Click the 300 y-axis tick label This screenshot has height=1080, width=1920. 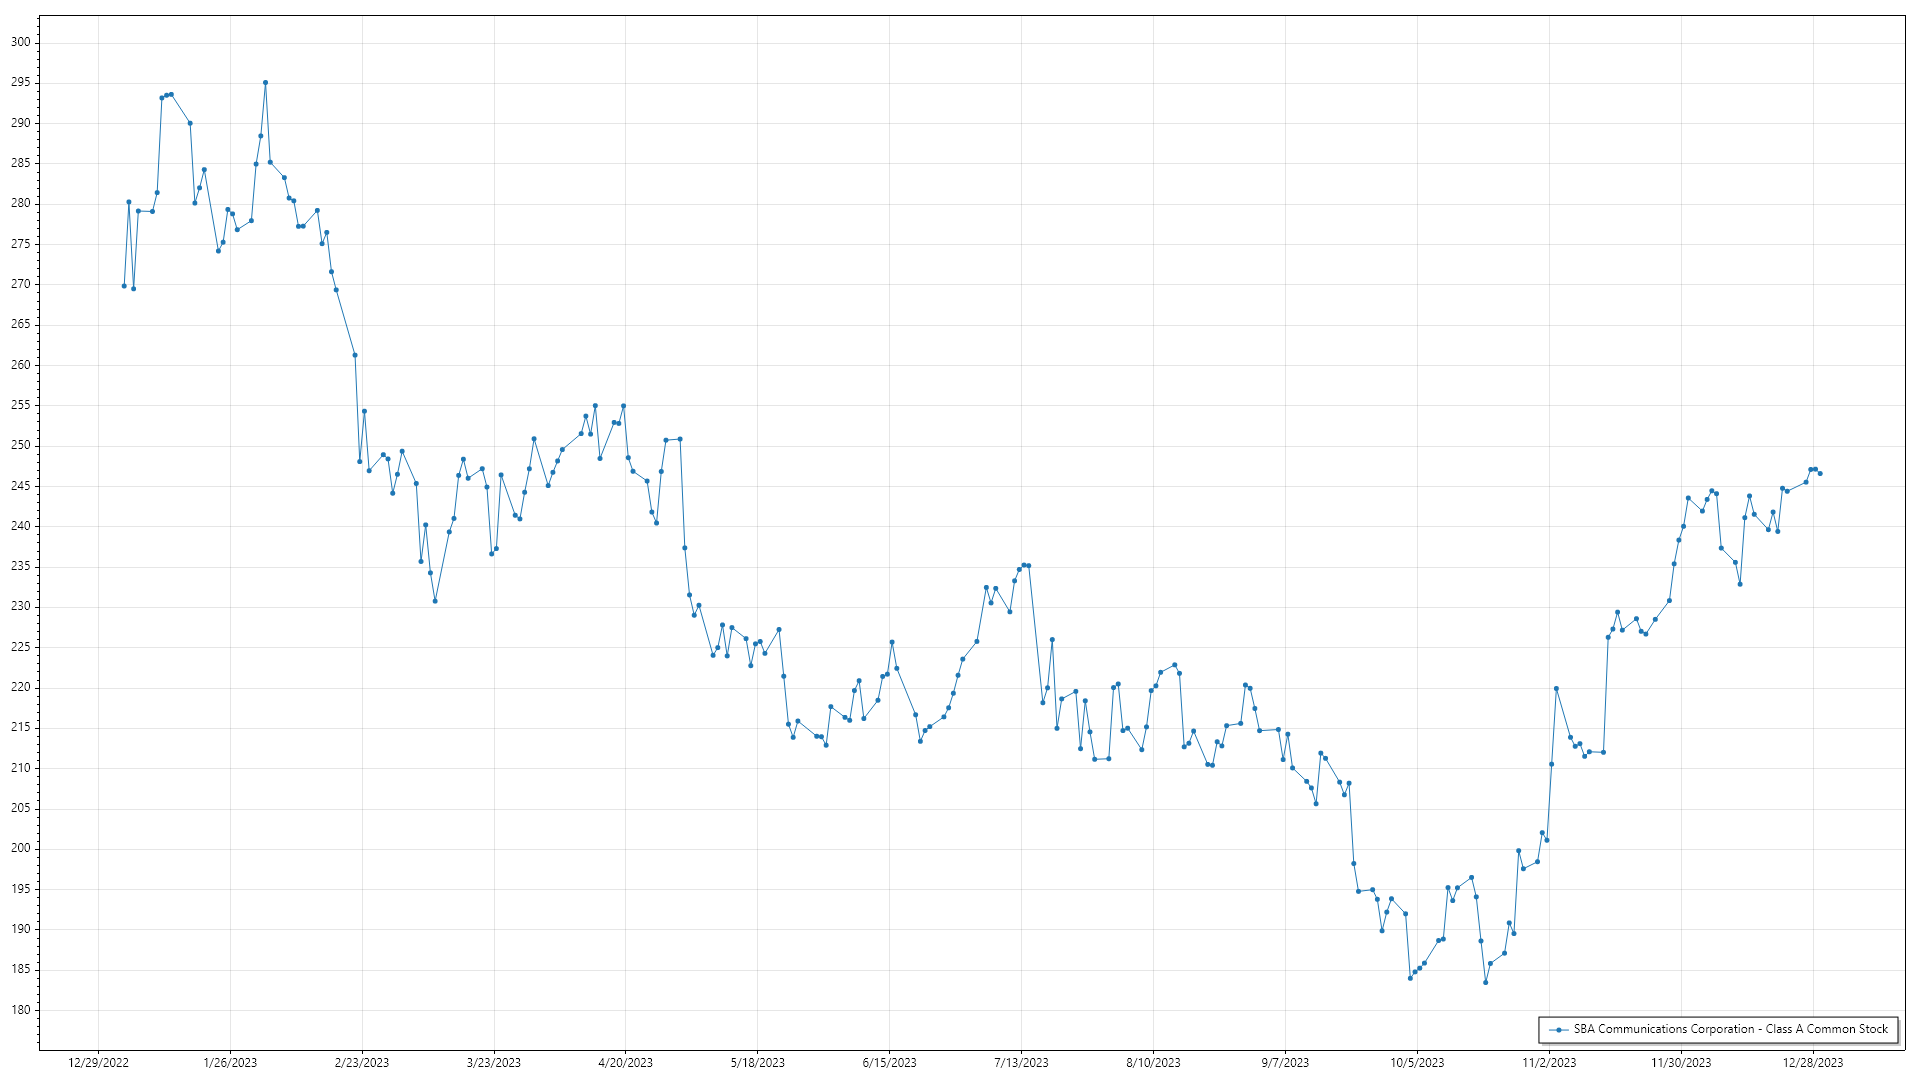click(x=21, y=42)
